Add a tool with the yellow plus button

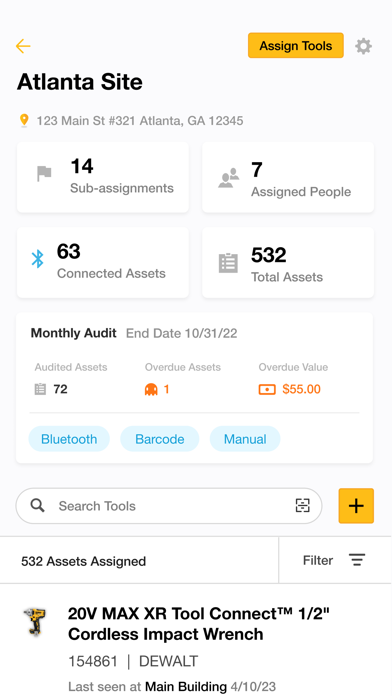pos(356,506)
